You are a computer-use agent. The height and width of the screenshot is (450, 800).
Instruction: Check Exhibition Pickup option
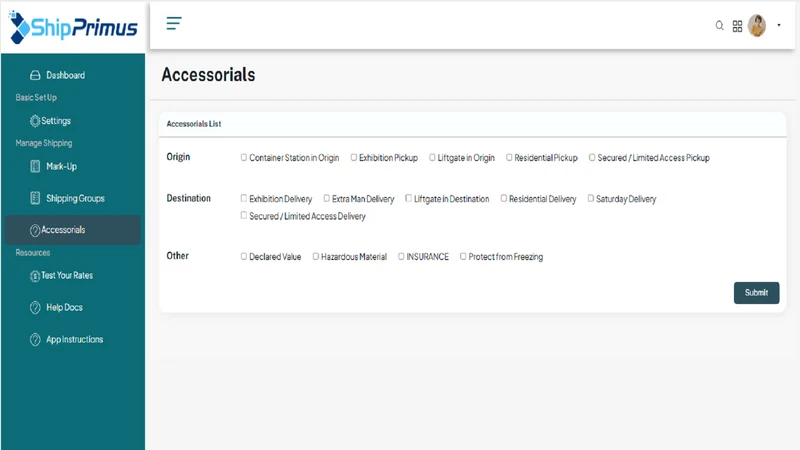pyautogui.click(x=354, y=157)
